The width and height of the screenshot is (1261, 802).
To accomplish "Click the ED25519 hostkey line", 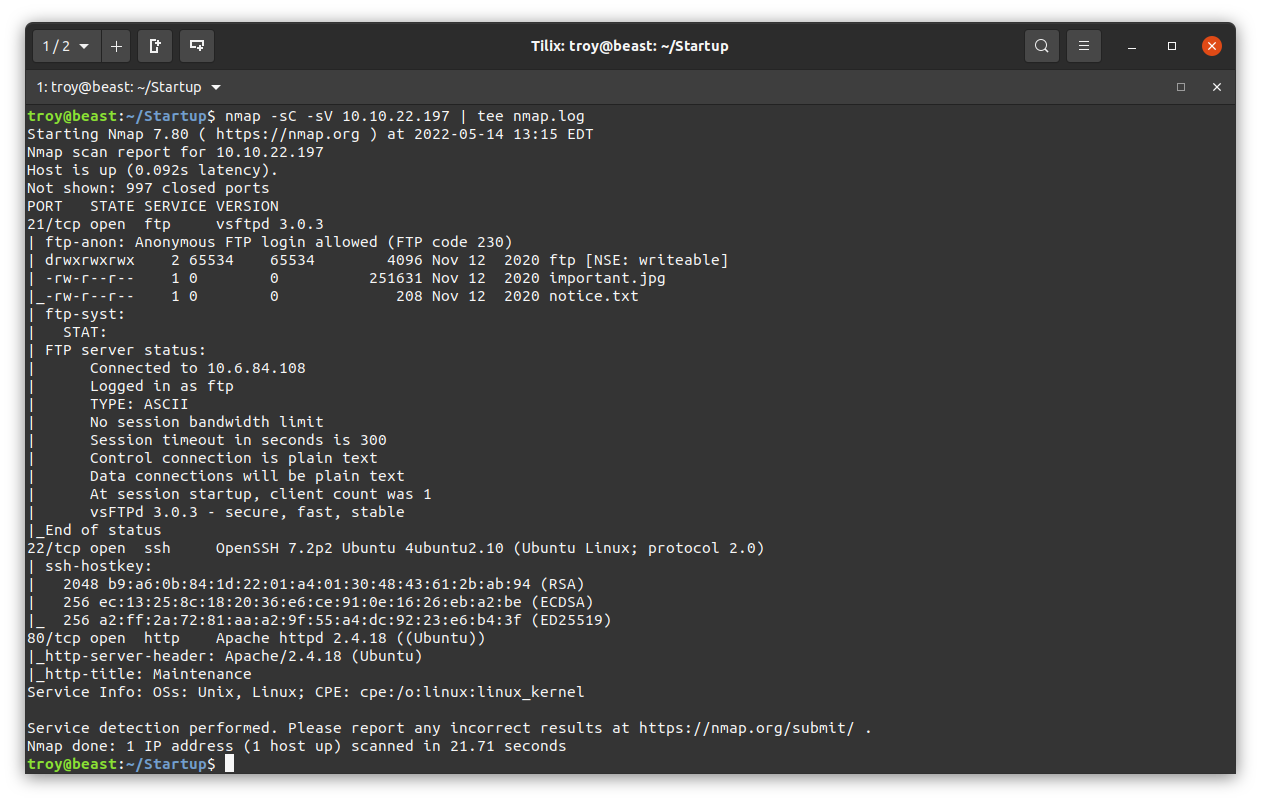I will [x=319, y=620].
